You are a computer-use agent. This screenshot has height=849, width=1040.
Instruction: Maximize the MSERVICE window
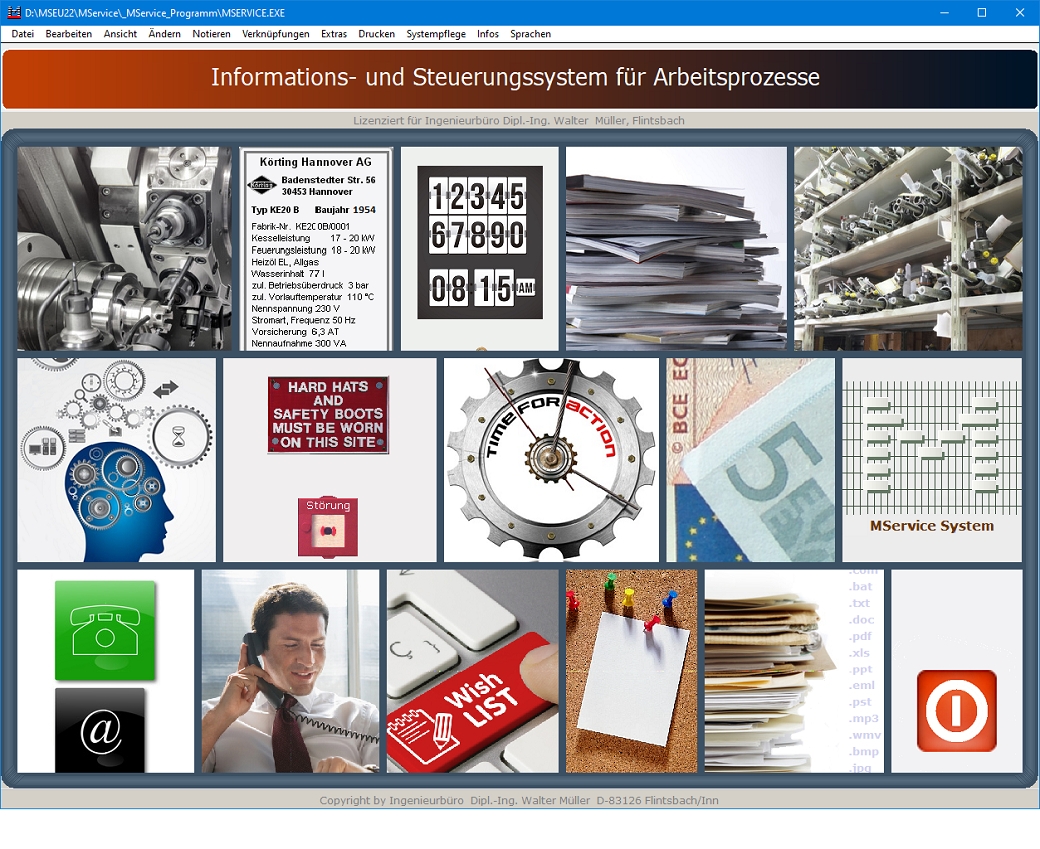click(982, 13)
